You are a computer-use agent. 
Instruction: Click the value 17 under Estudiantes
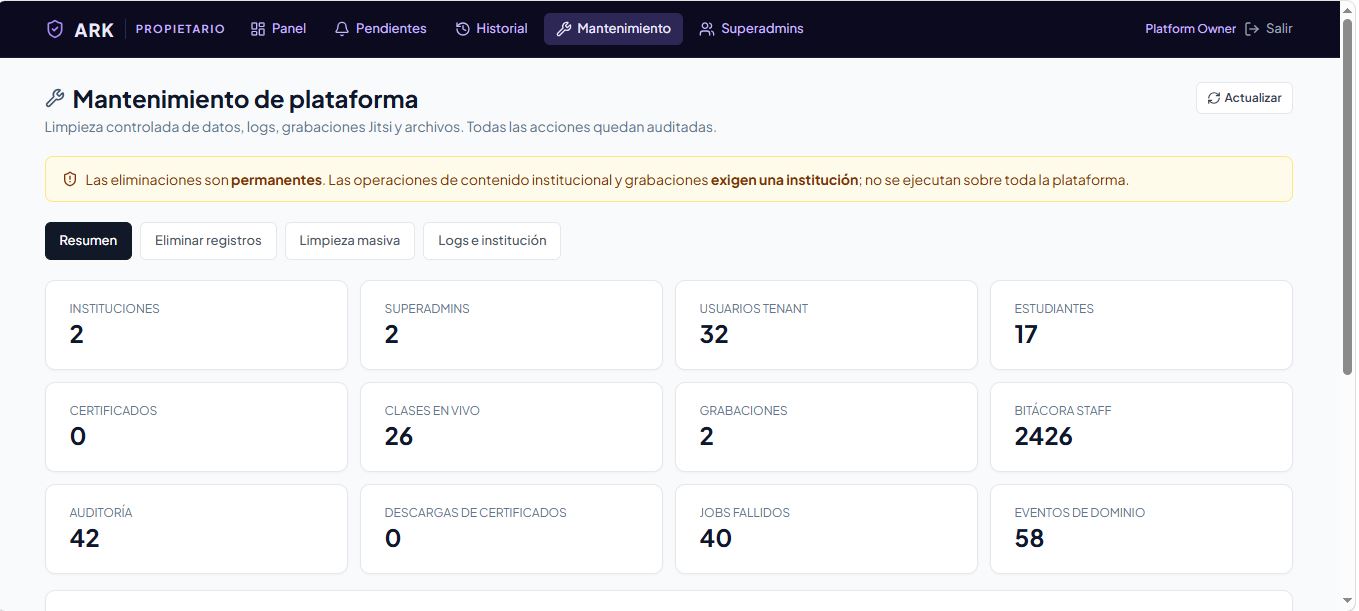1026,334
